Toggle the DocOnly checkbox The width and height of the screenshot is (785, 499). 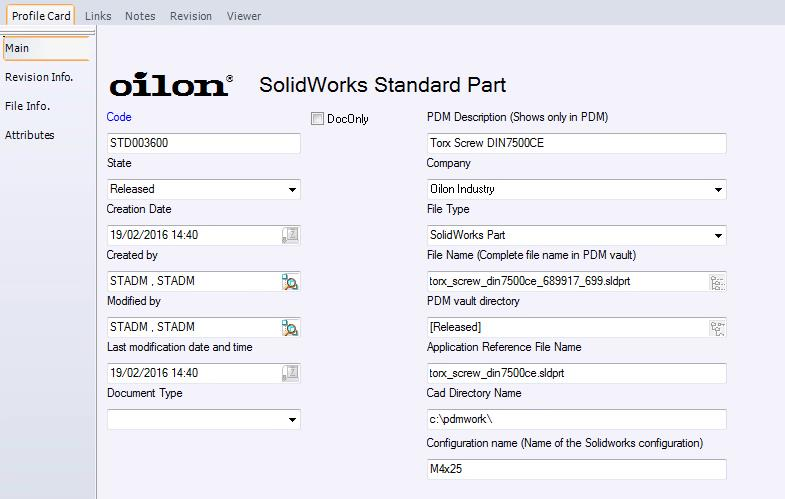317,119
